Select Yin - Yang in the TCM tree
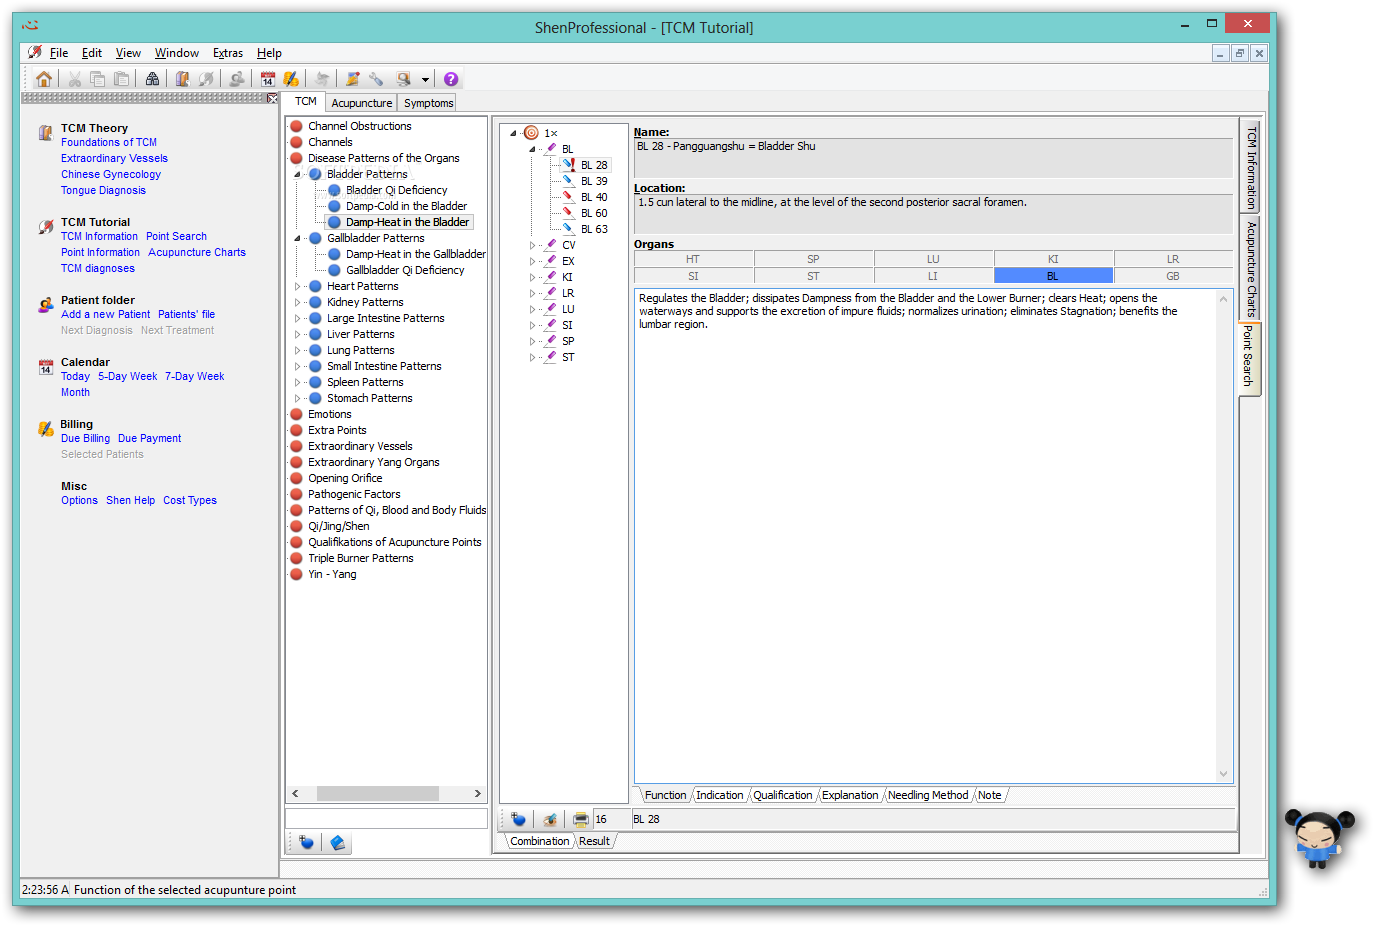1375x926 pixels. pos(332,574)
